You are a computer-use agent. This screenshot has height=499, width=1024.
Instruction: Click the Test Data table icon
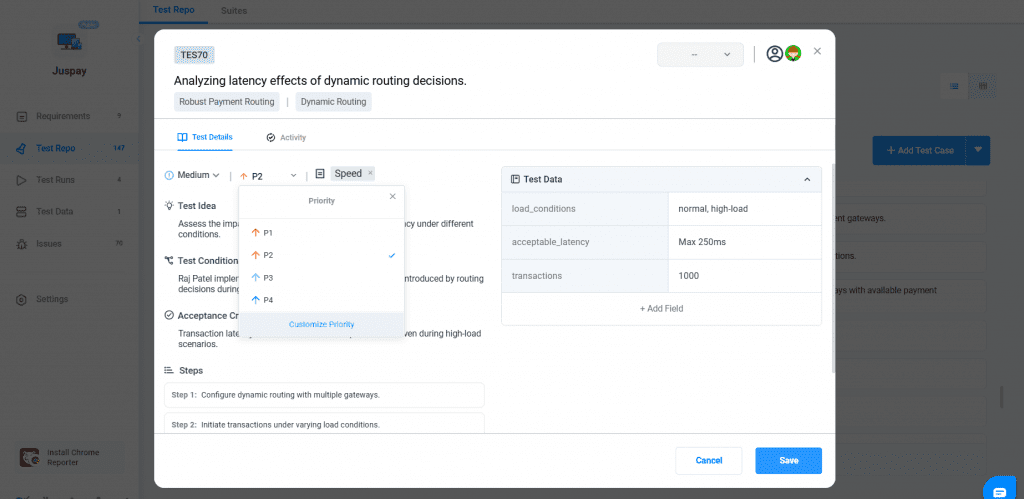pyautogui.click(x=515, y=179)
